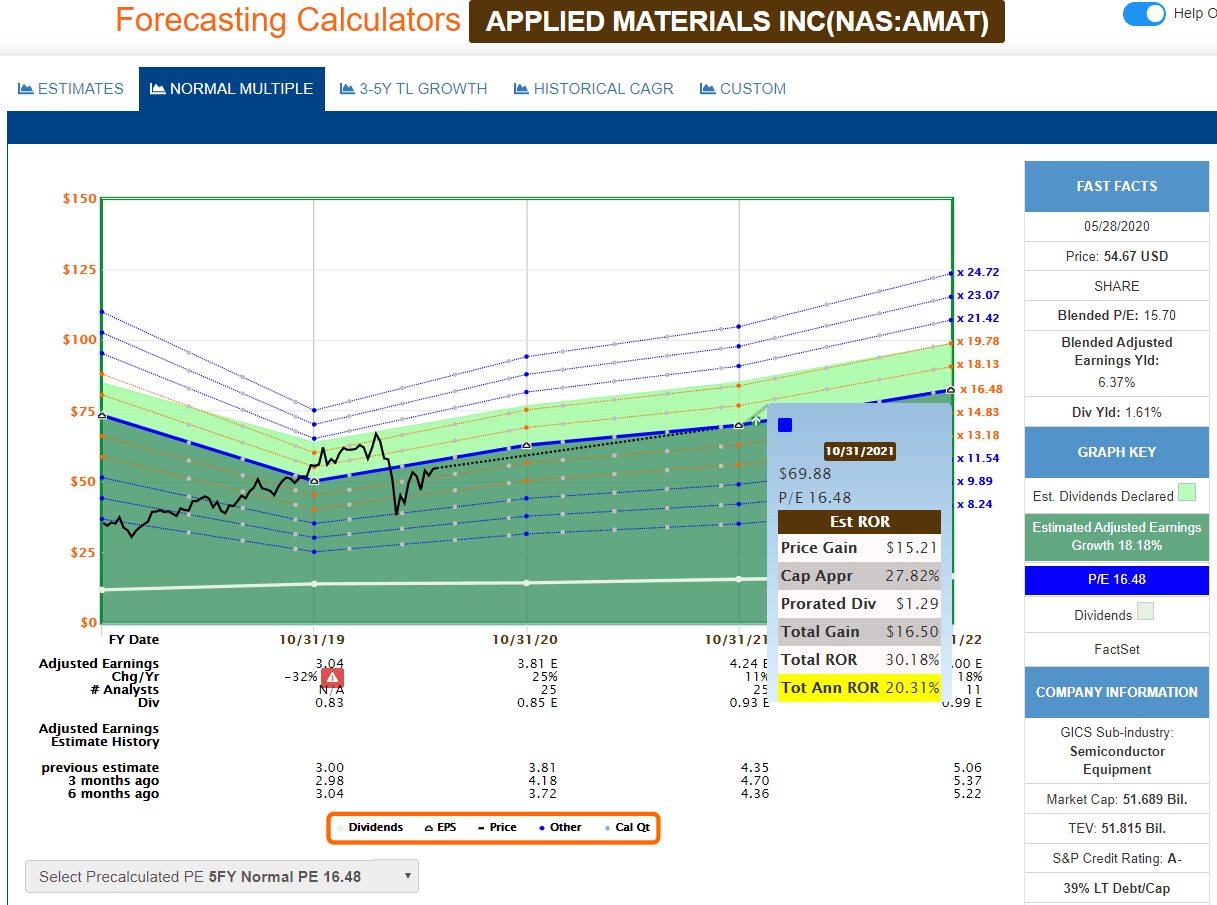Click 'Market Cap: 51.689 Bil.' company info
Image resolution: width=1217 pixels, height=905 pixels.
[x=1117, y=799]
